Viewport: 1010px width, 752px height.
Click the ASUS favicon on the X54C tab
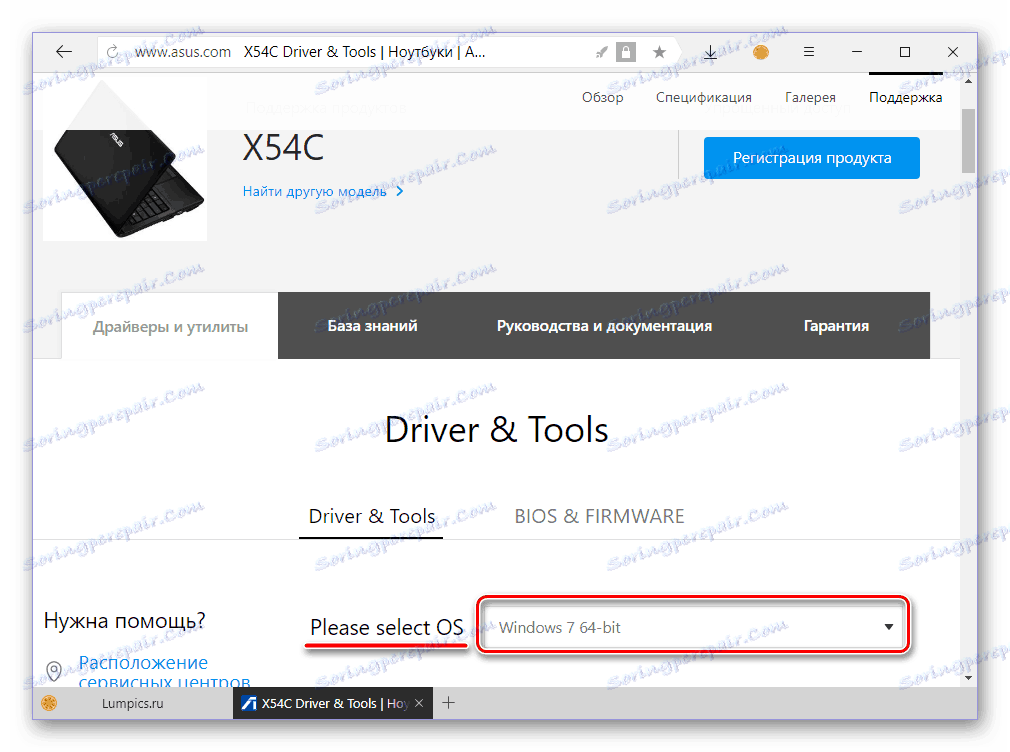249,704
